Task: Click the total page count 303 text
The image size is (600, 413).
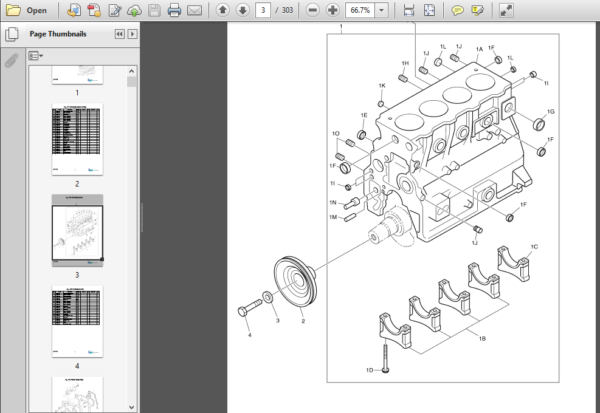Action: tap(287, 10)
